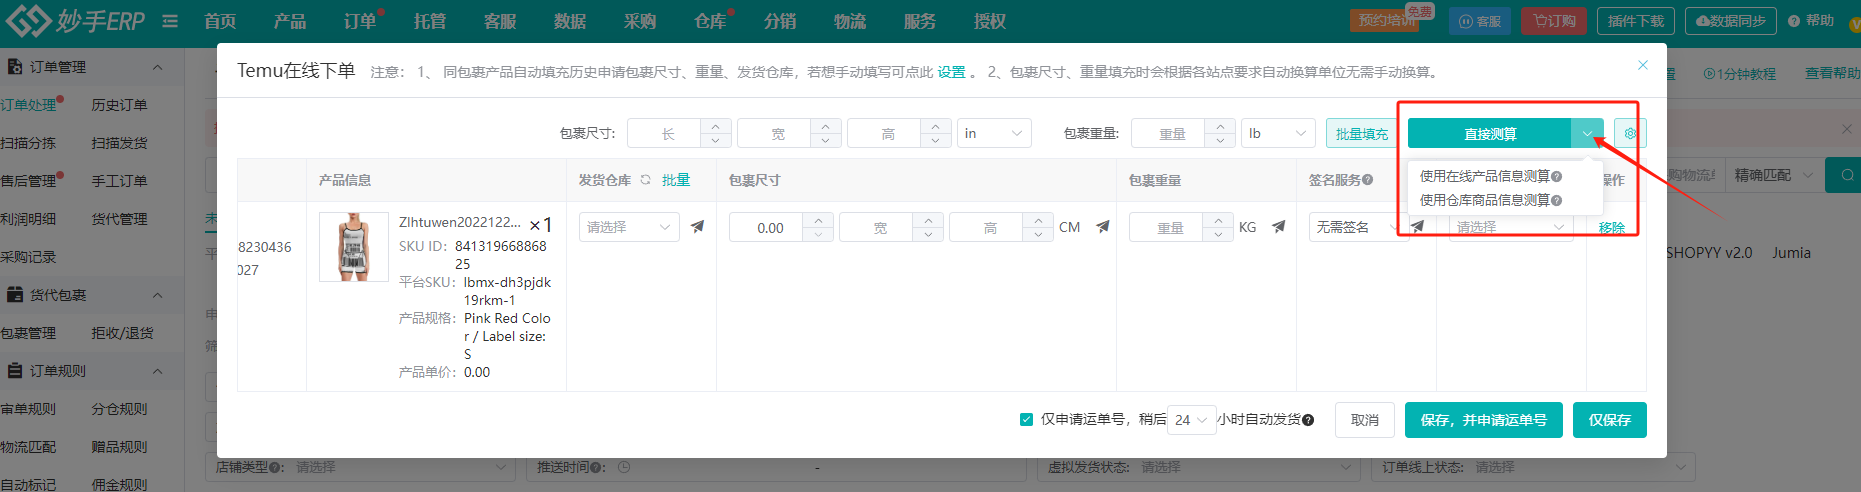Apply package size to all via paper-plane icon after CM

pos(1102,227)
